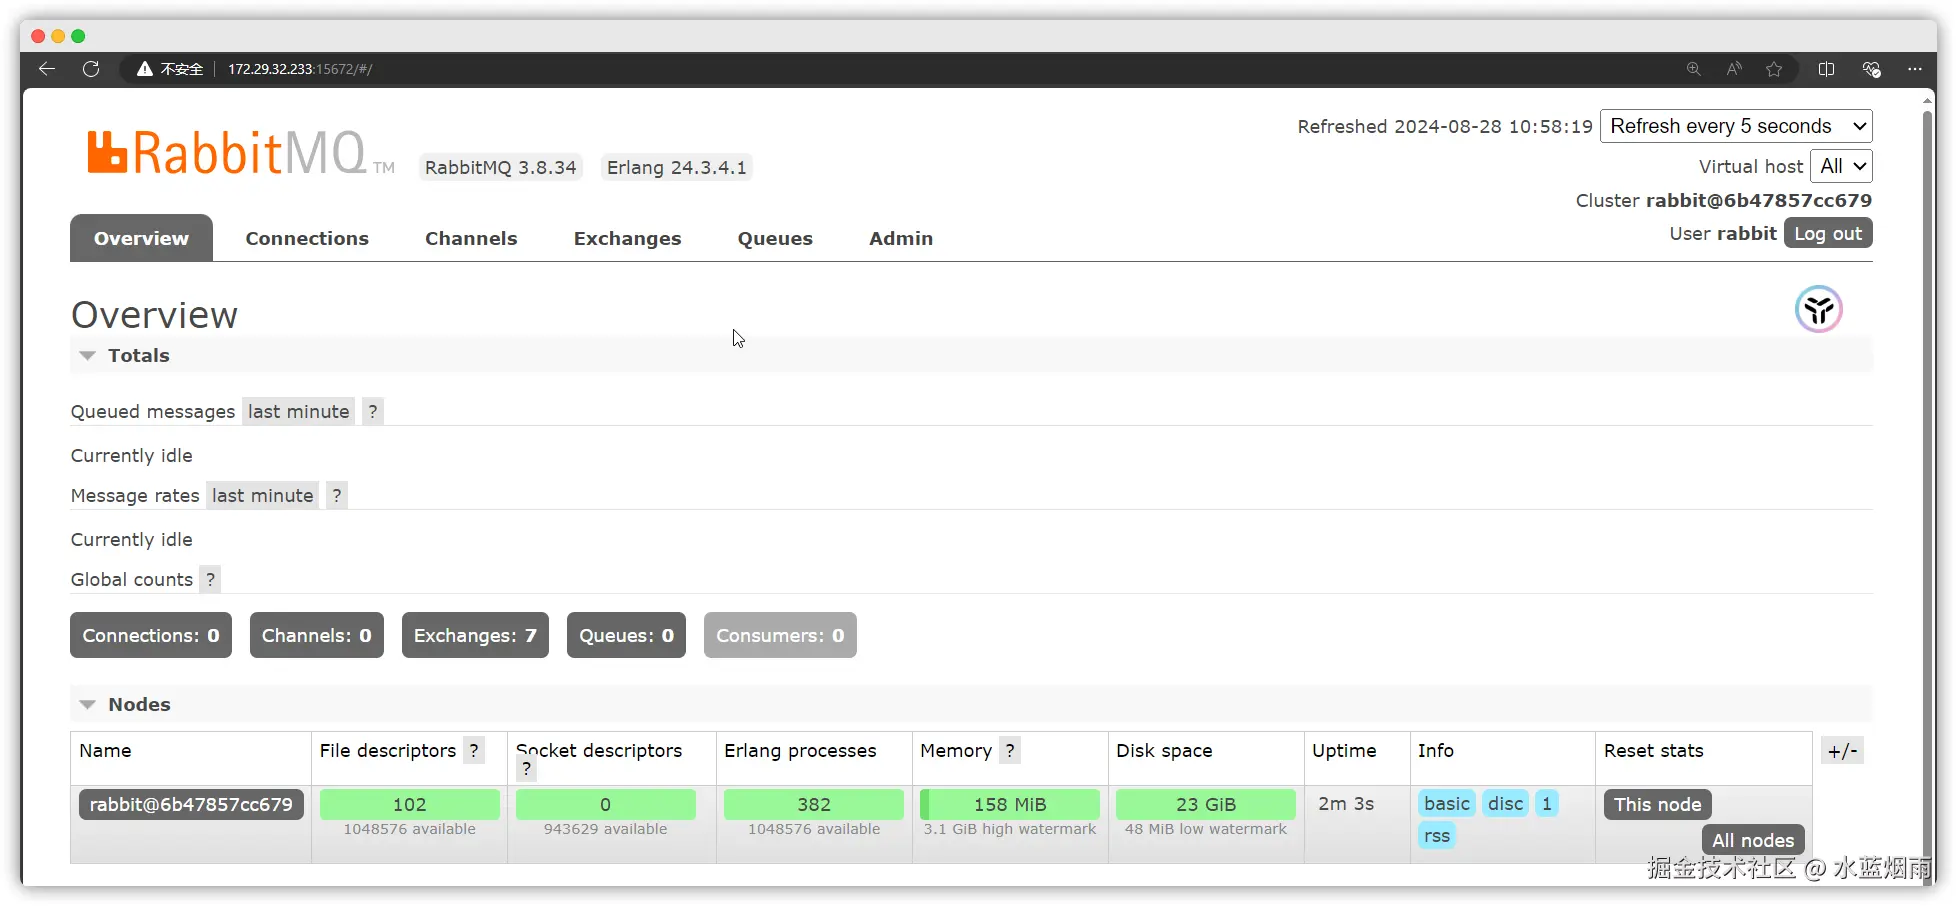Open the Channels: 0 count button
The width and height of the screenshot is (1957, 906).
pyautogui.click(x=316, y=635)
